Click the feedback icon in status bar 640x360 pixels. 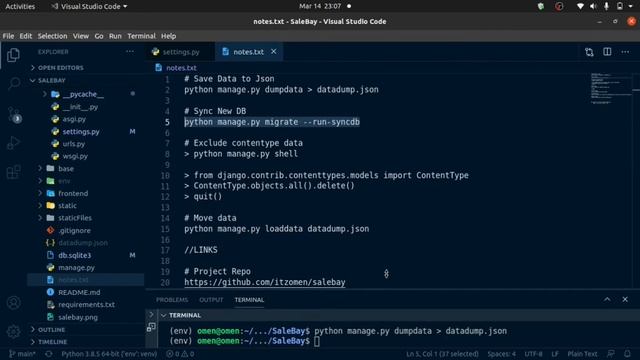[x=611, y=354]
